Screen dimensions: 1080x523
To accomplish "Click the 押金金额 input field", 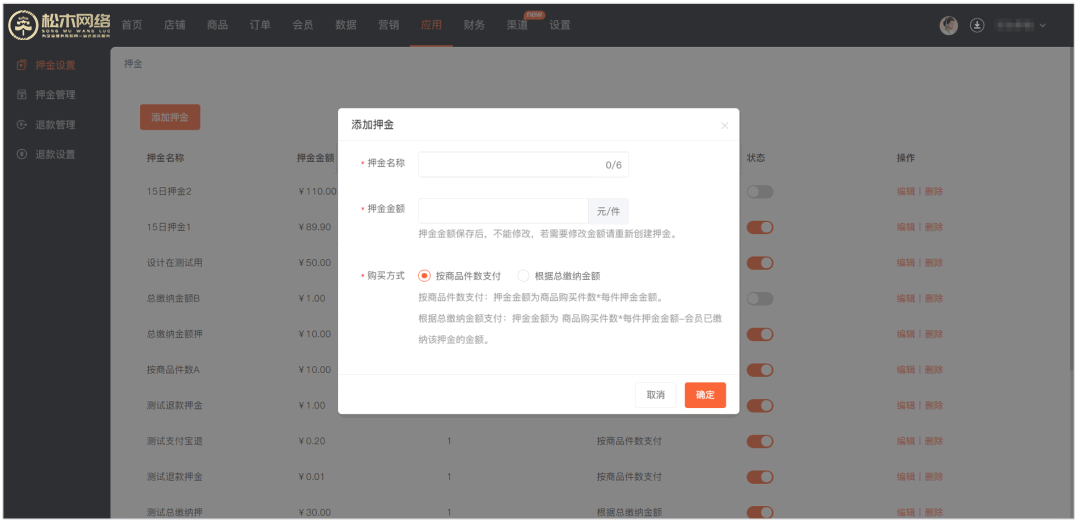I will [x=502, y=211].
